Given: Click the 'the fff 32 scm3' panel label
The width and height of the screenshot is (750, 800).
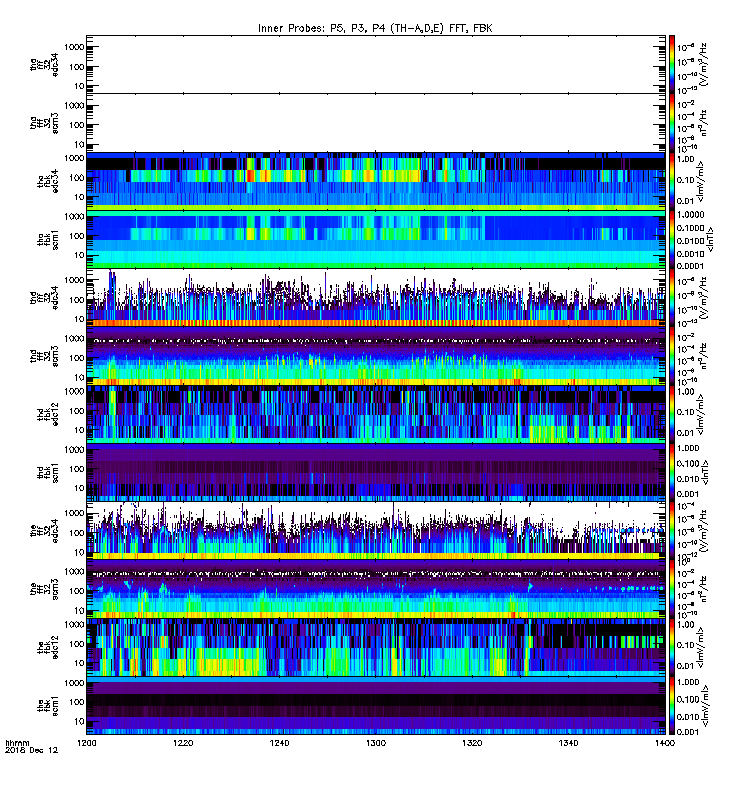Looking at the screenshot, I should coord(44,589).
